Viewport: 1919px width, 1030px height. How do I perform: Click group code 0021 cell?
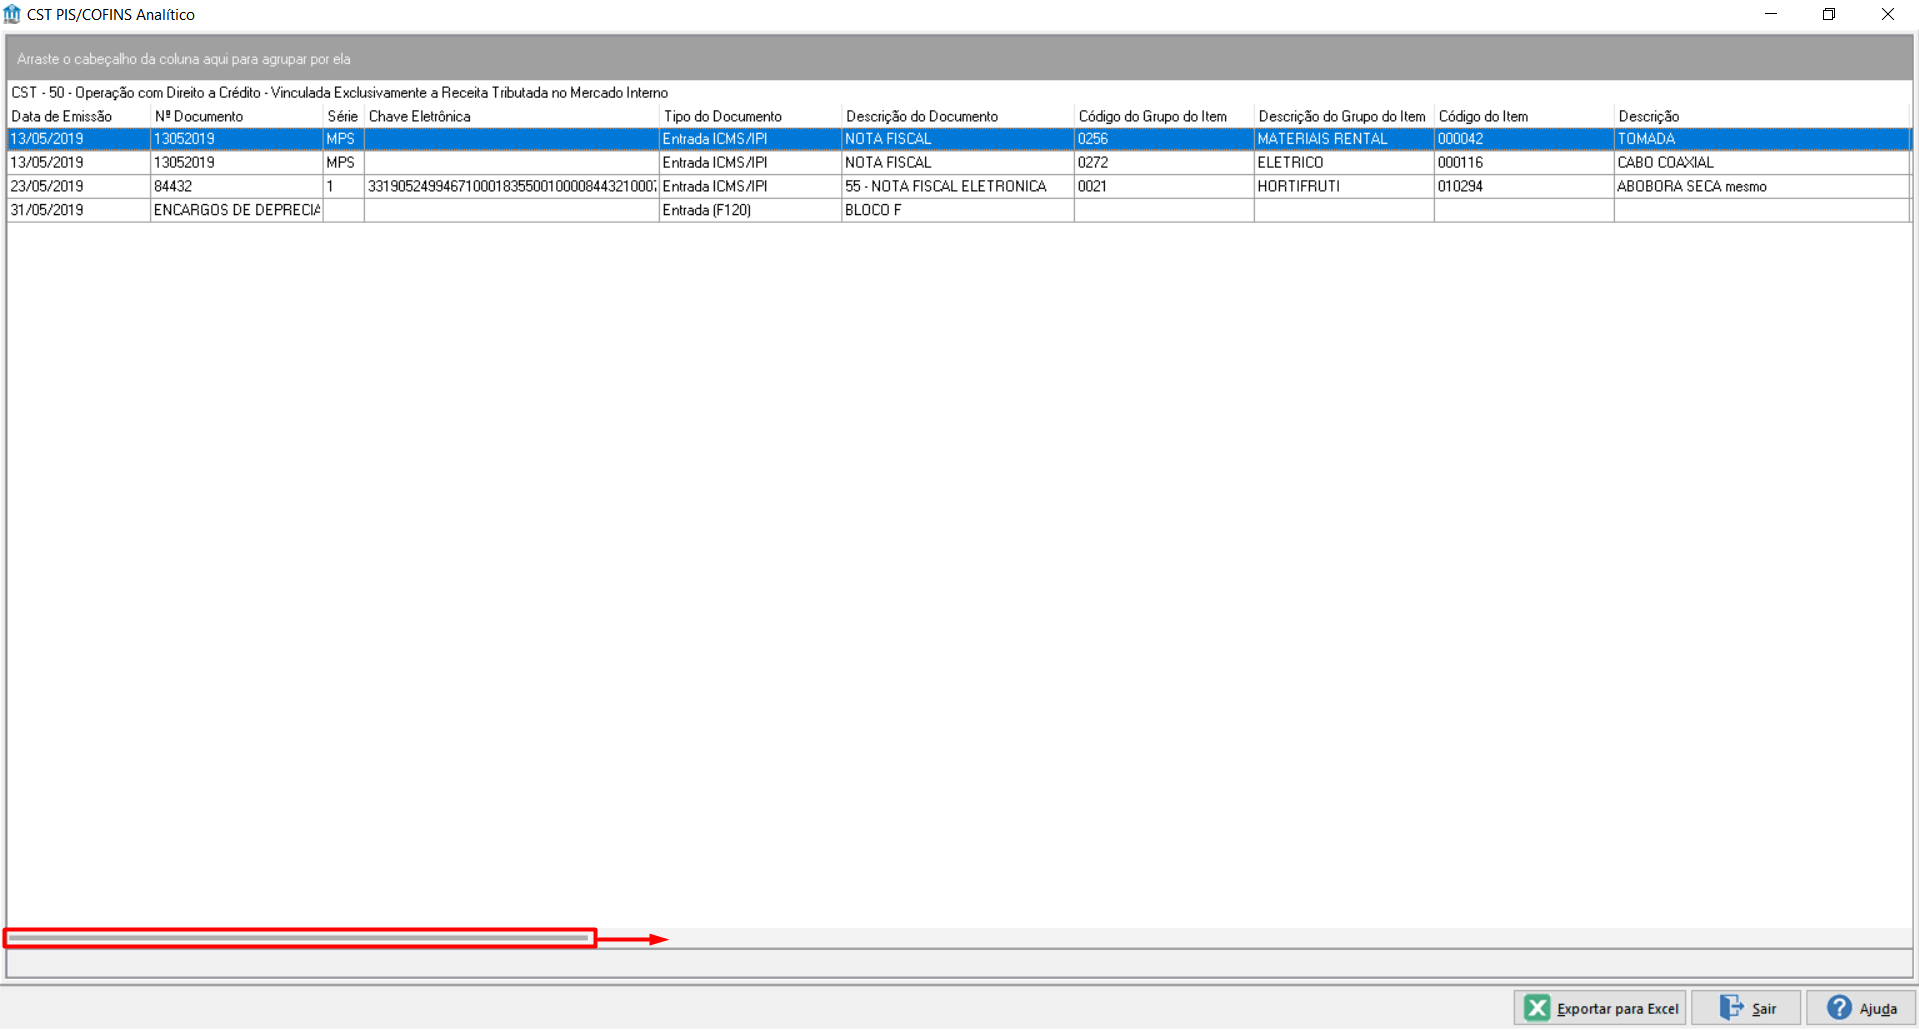[x=1164, y=186]
